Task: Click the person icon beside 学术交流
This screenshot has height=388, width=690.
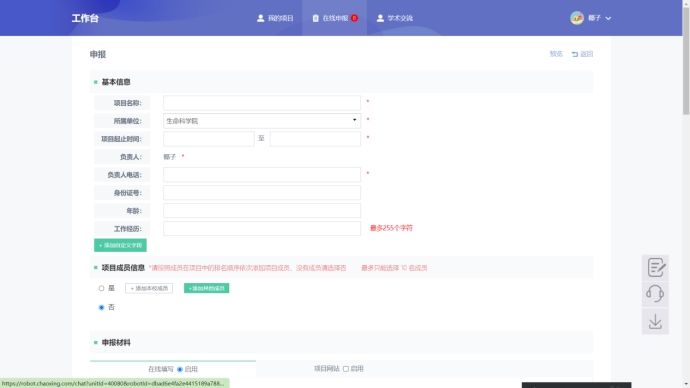Action: click(380, 18)
